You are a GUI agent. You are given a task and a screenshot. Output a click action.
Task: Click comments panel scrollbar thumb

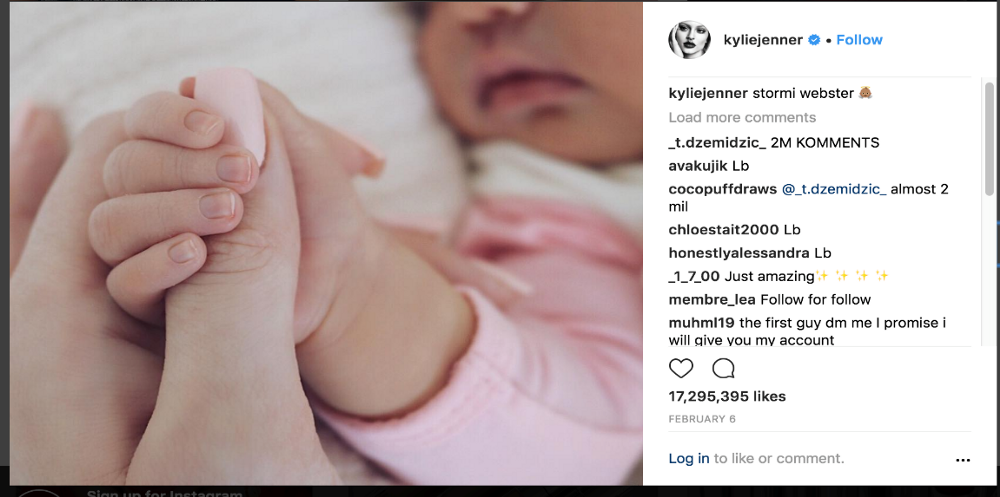[989, 138]
